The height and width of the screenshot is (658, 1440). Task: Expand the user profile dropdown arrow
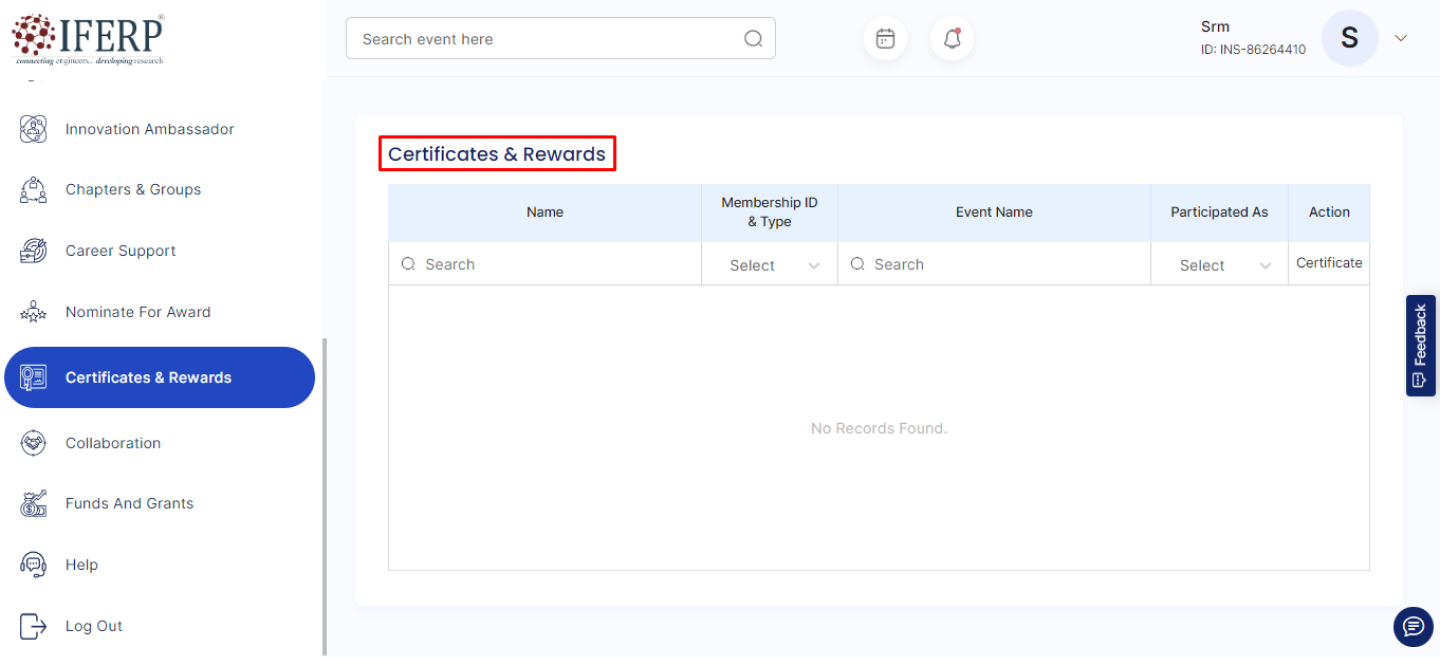1401,38
